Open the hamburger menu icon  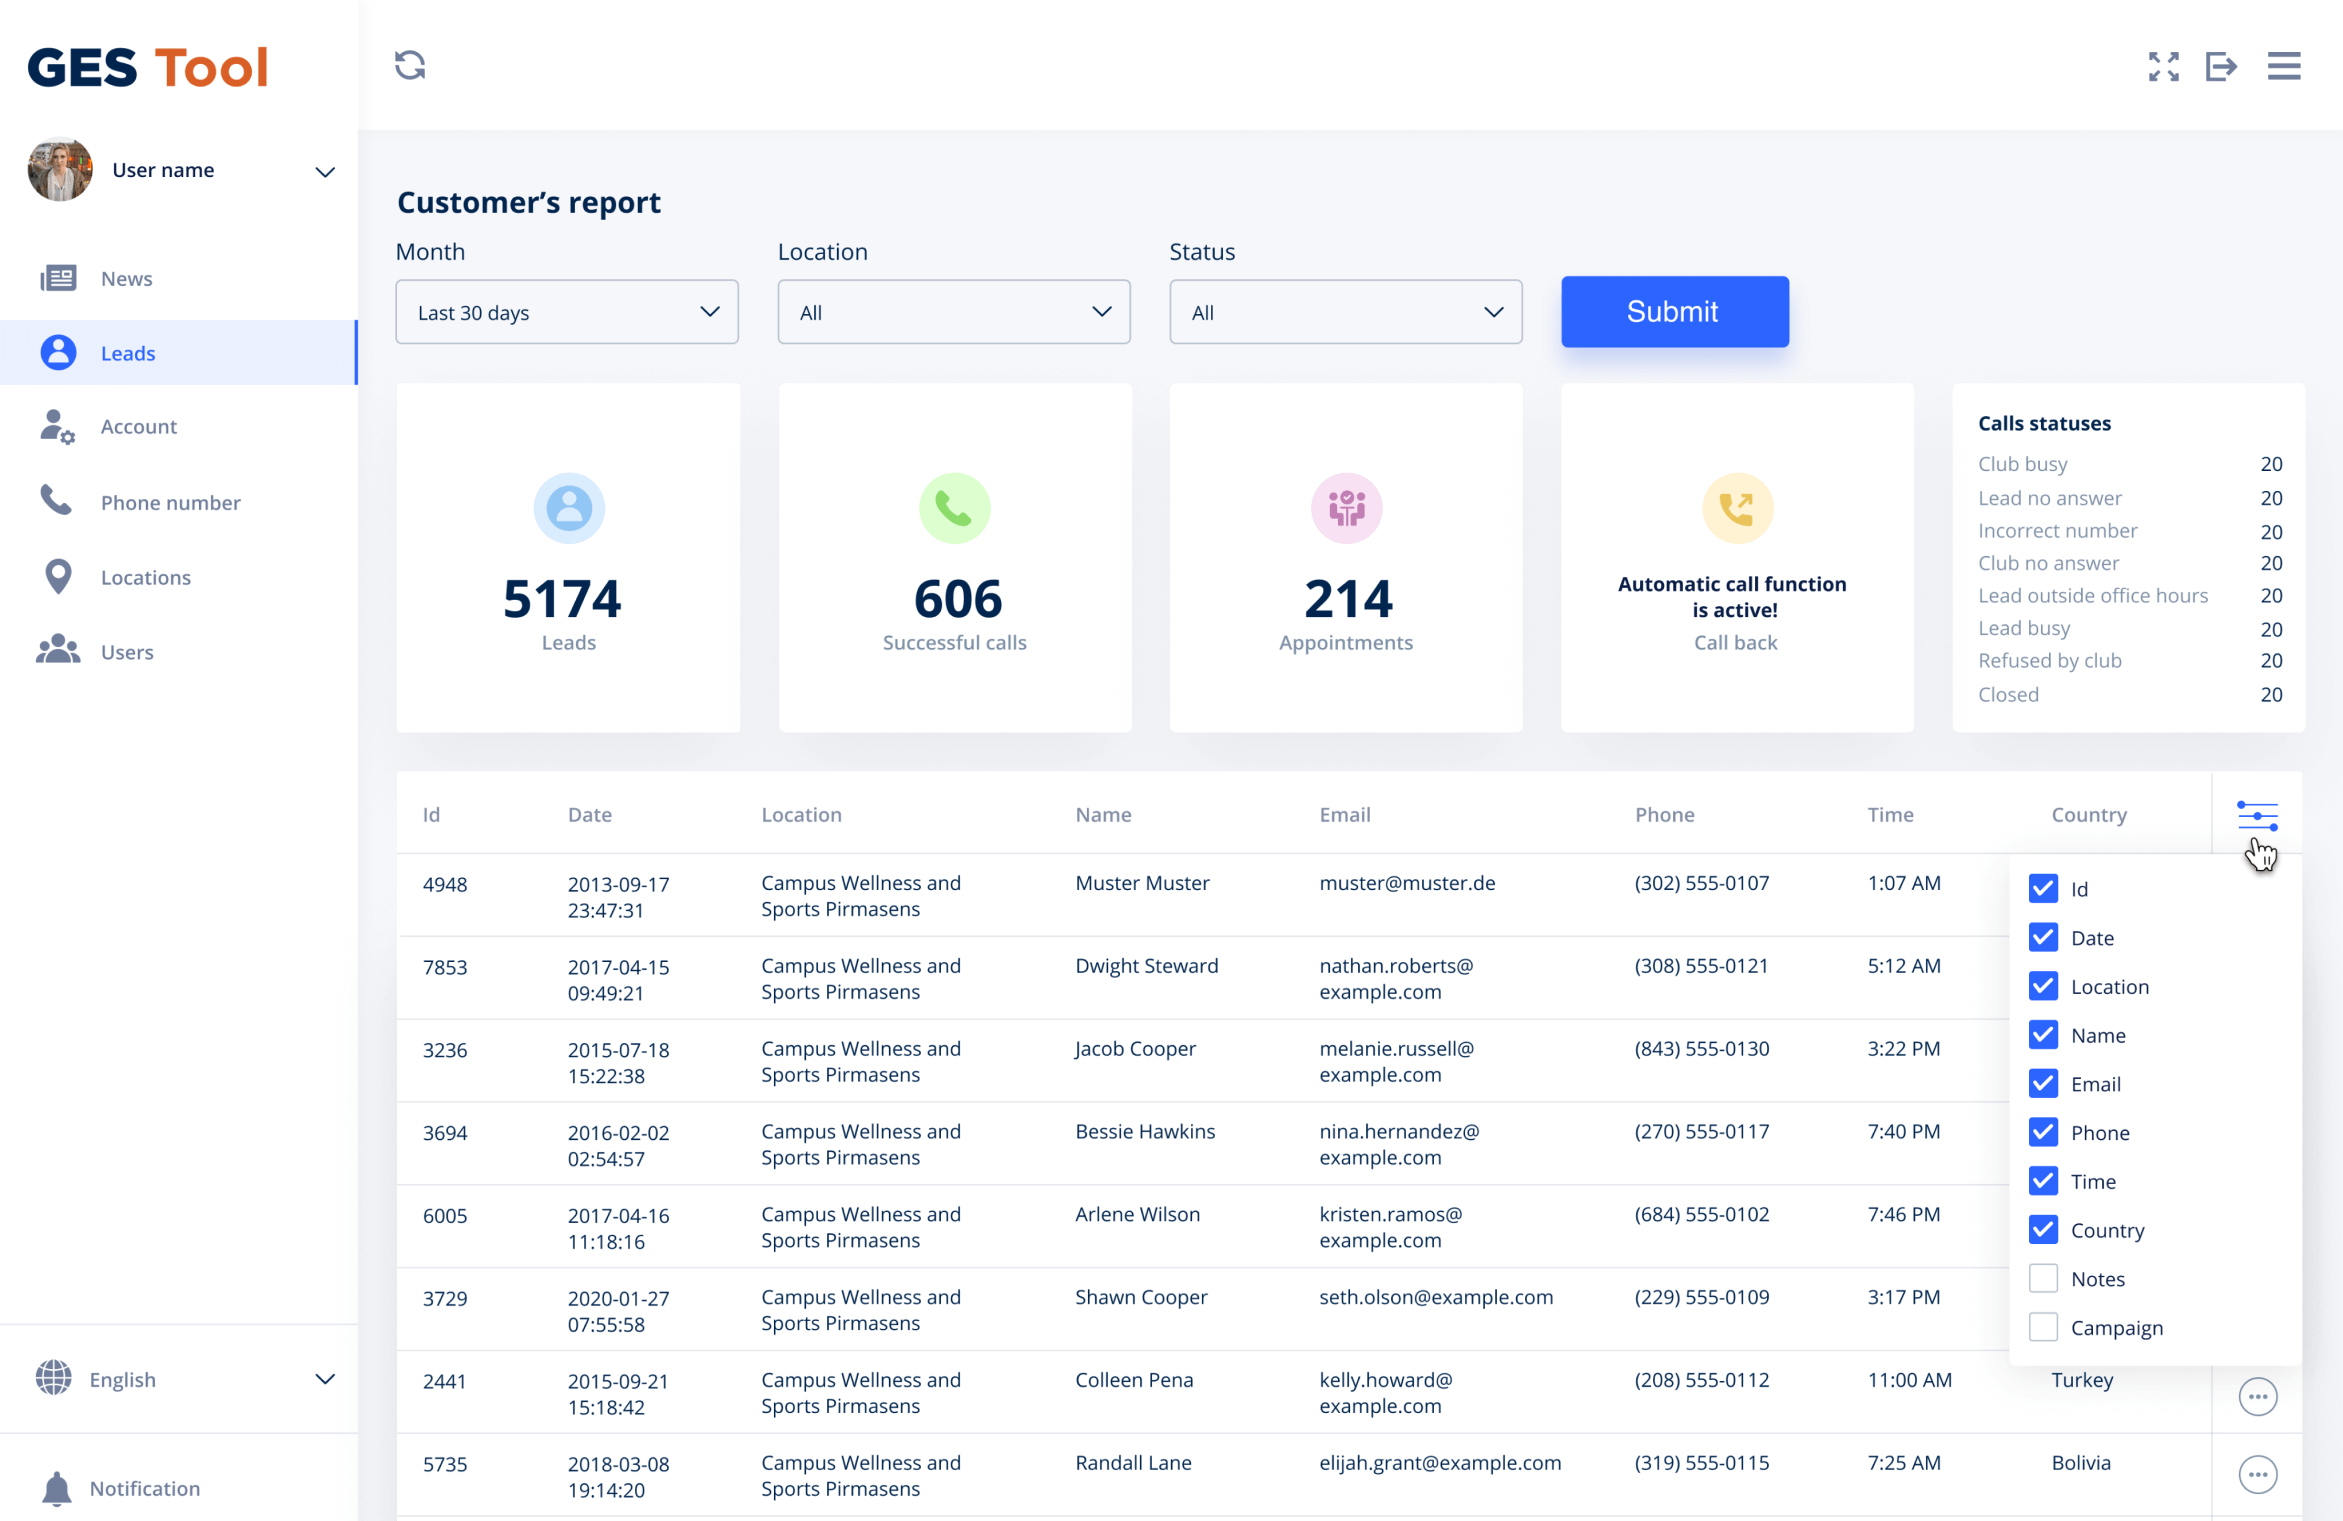2284,66
